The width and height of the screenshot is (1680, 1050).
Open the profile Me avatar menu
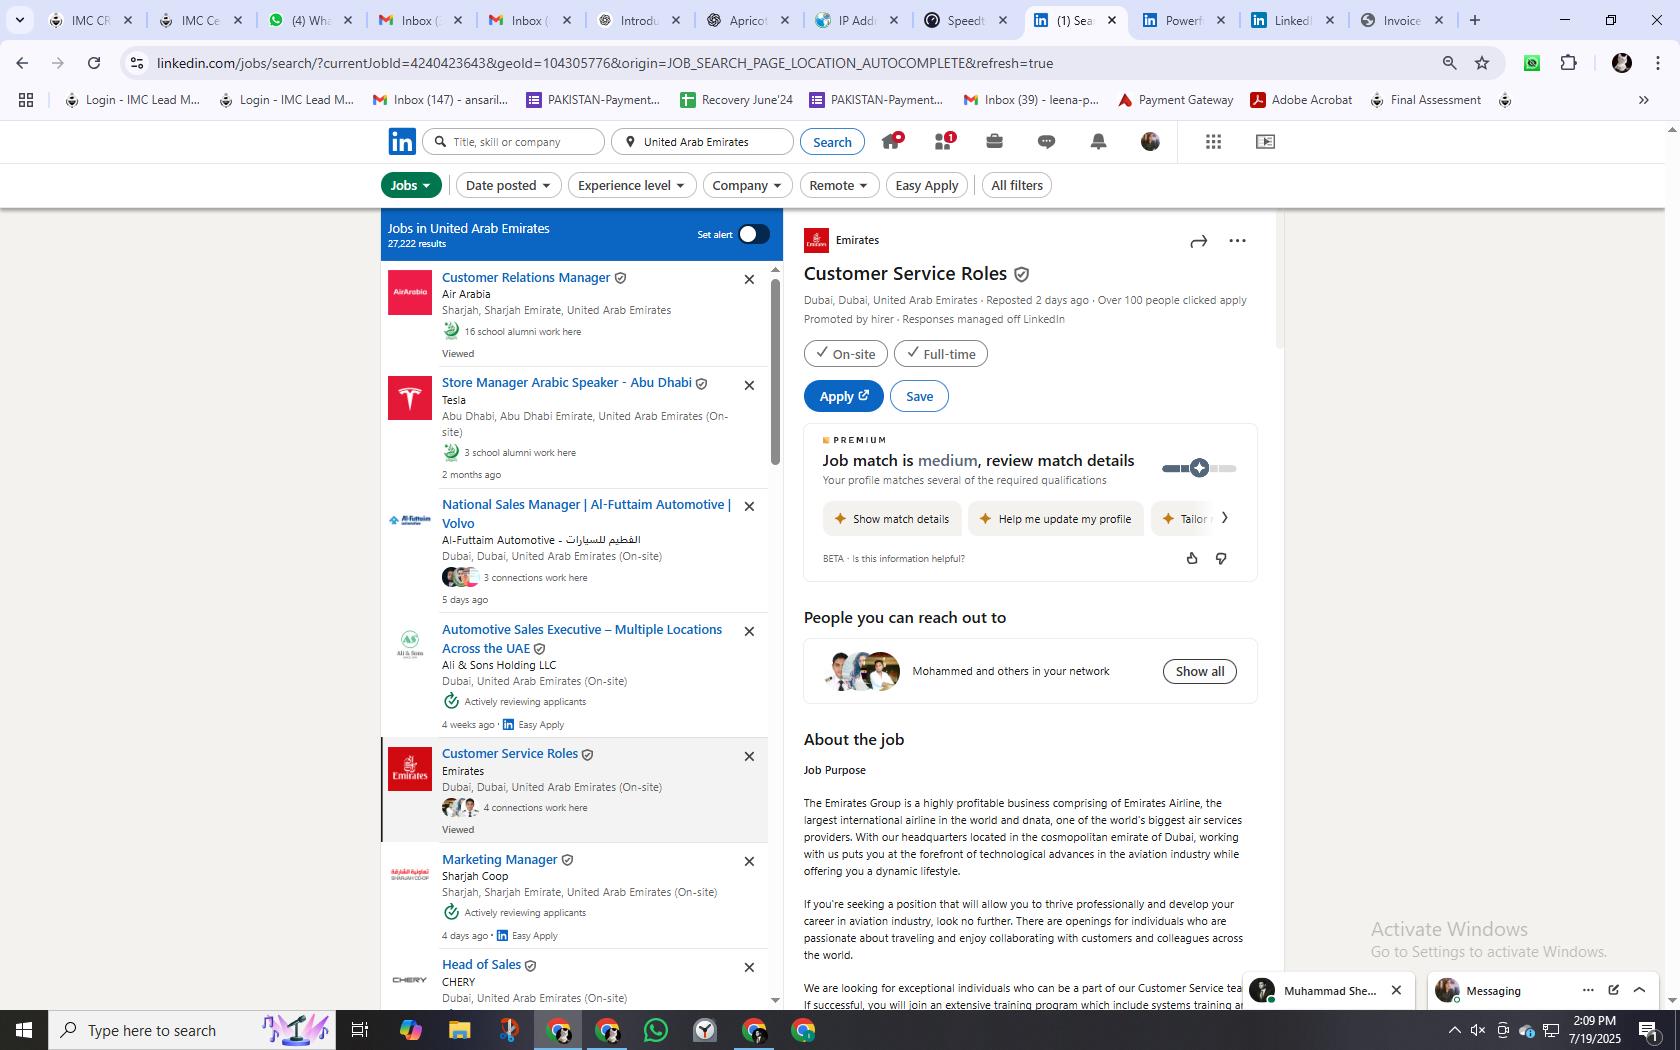(1150, 142)
